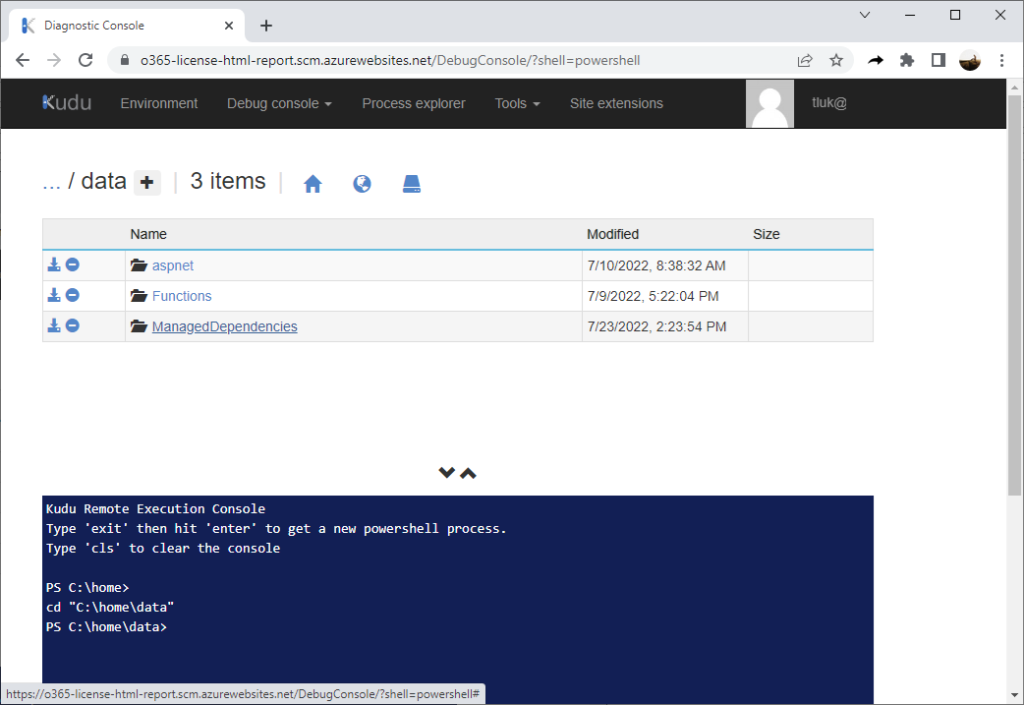The width and height of the screenshot is (1024, 705).
Task: Click the page vertical scrollbar
Action: tap(1014, 294)
